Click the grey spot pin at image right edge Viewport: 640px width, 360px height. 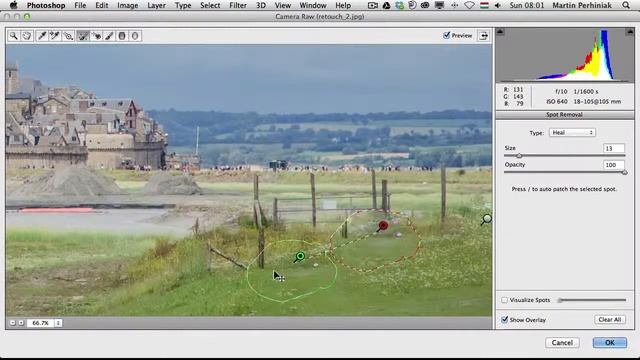click(x=487, y=219)
